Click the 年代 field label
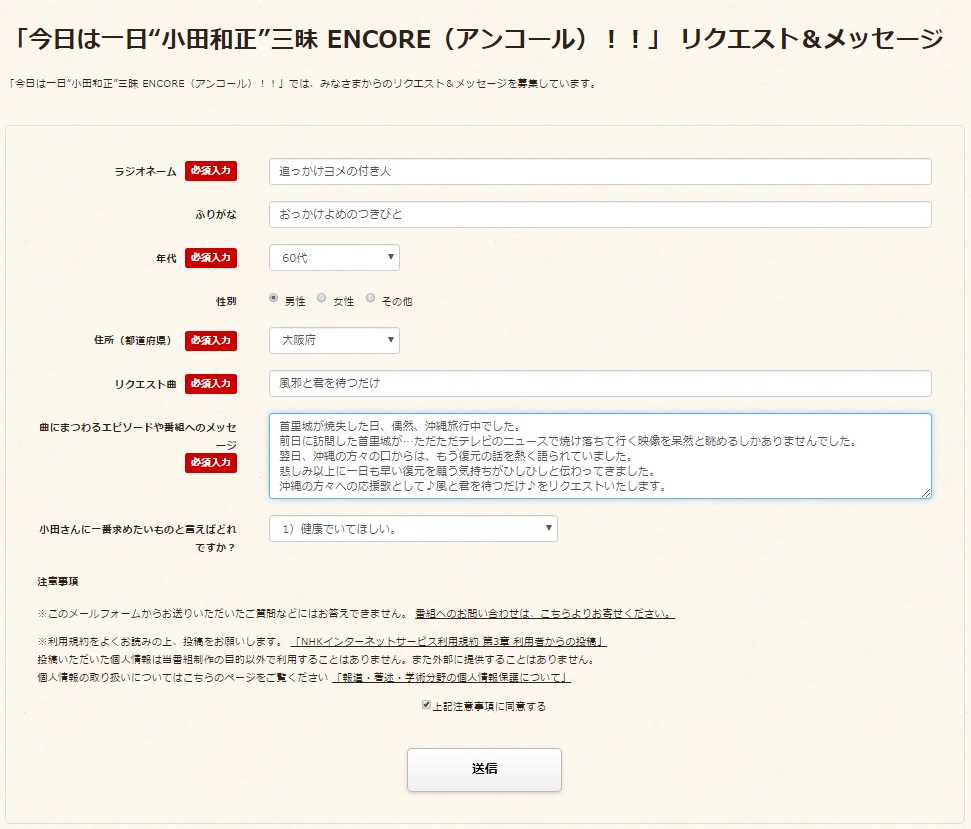This screenshot has height=829, width=971. (166, 258)
